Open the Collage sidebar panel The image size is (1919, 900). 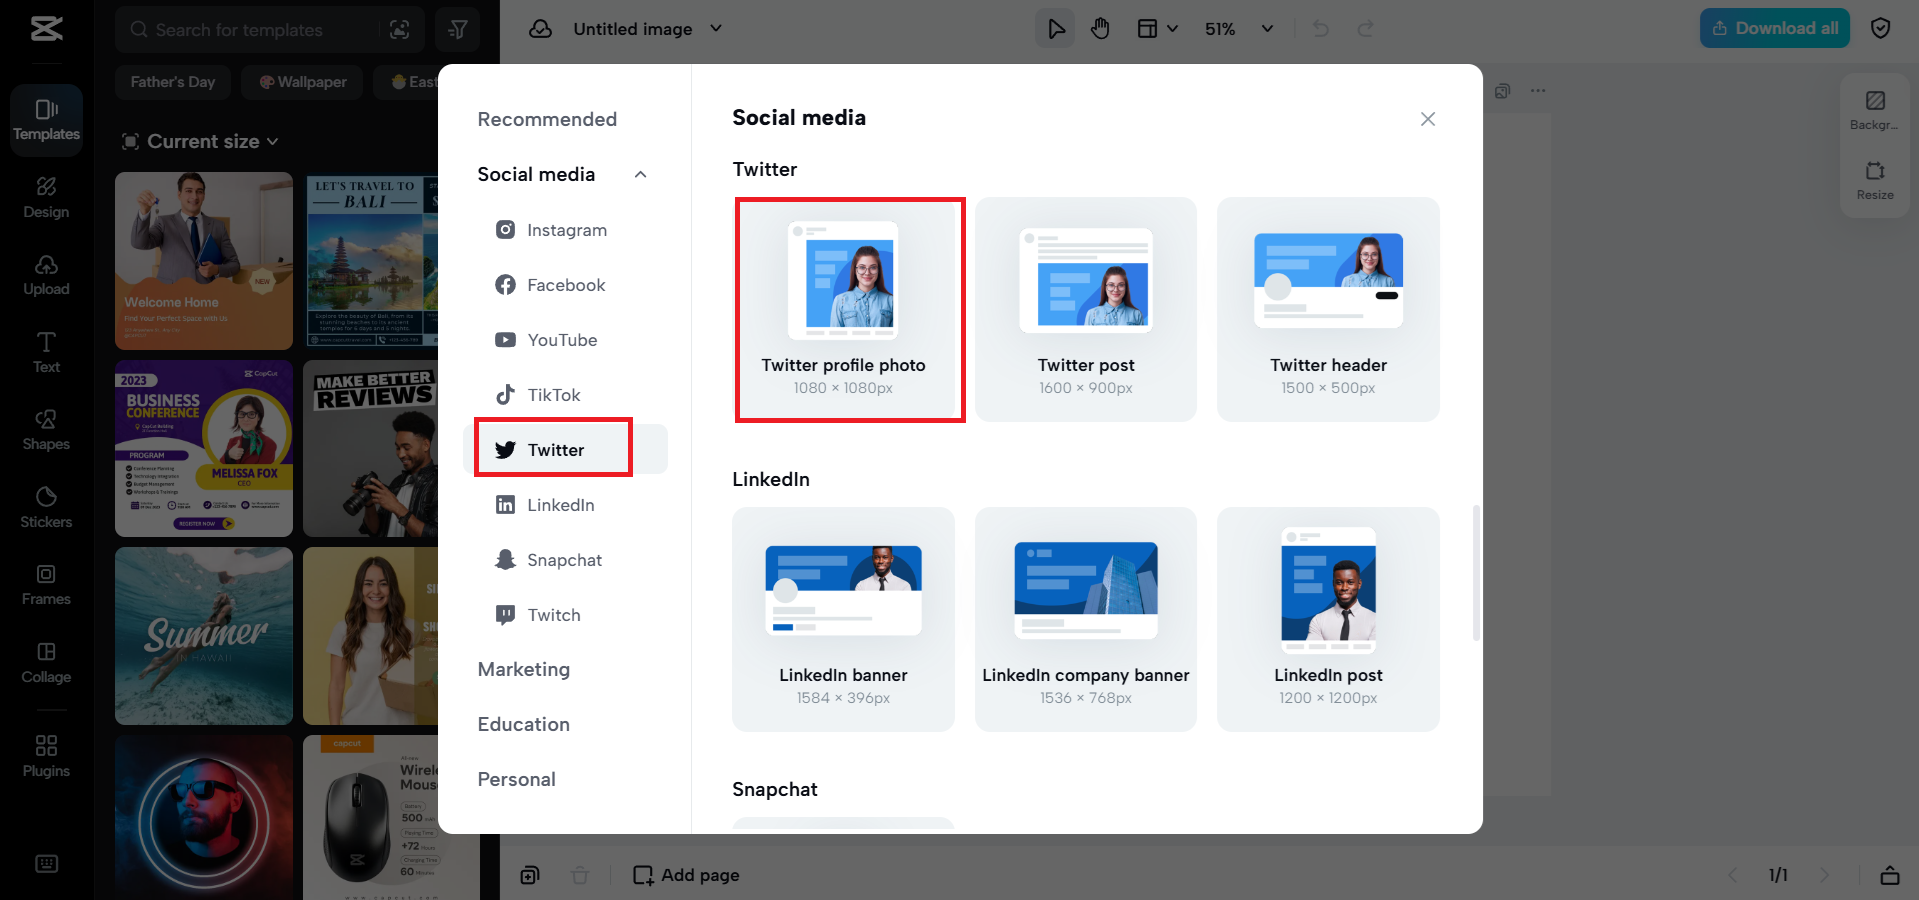46,662
